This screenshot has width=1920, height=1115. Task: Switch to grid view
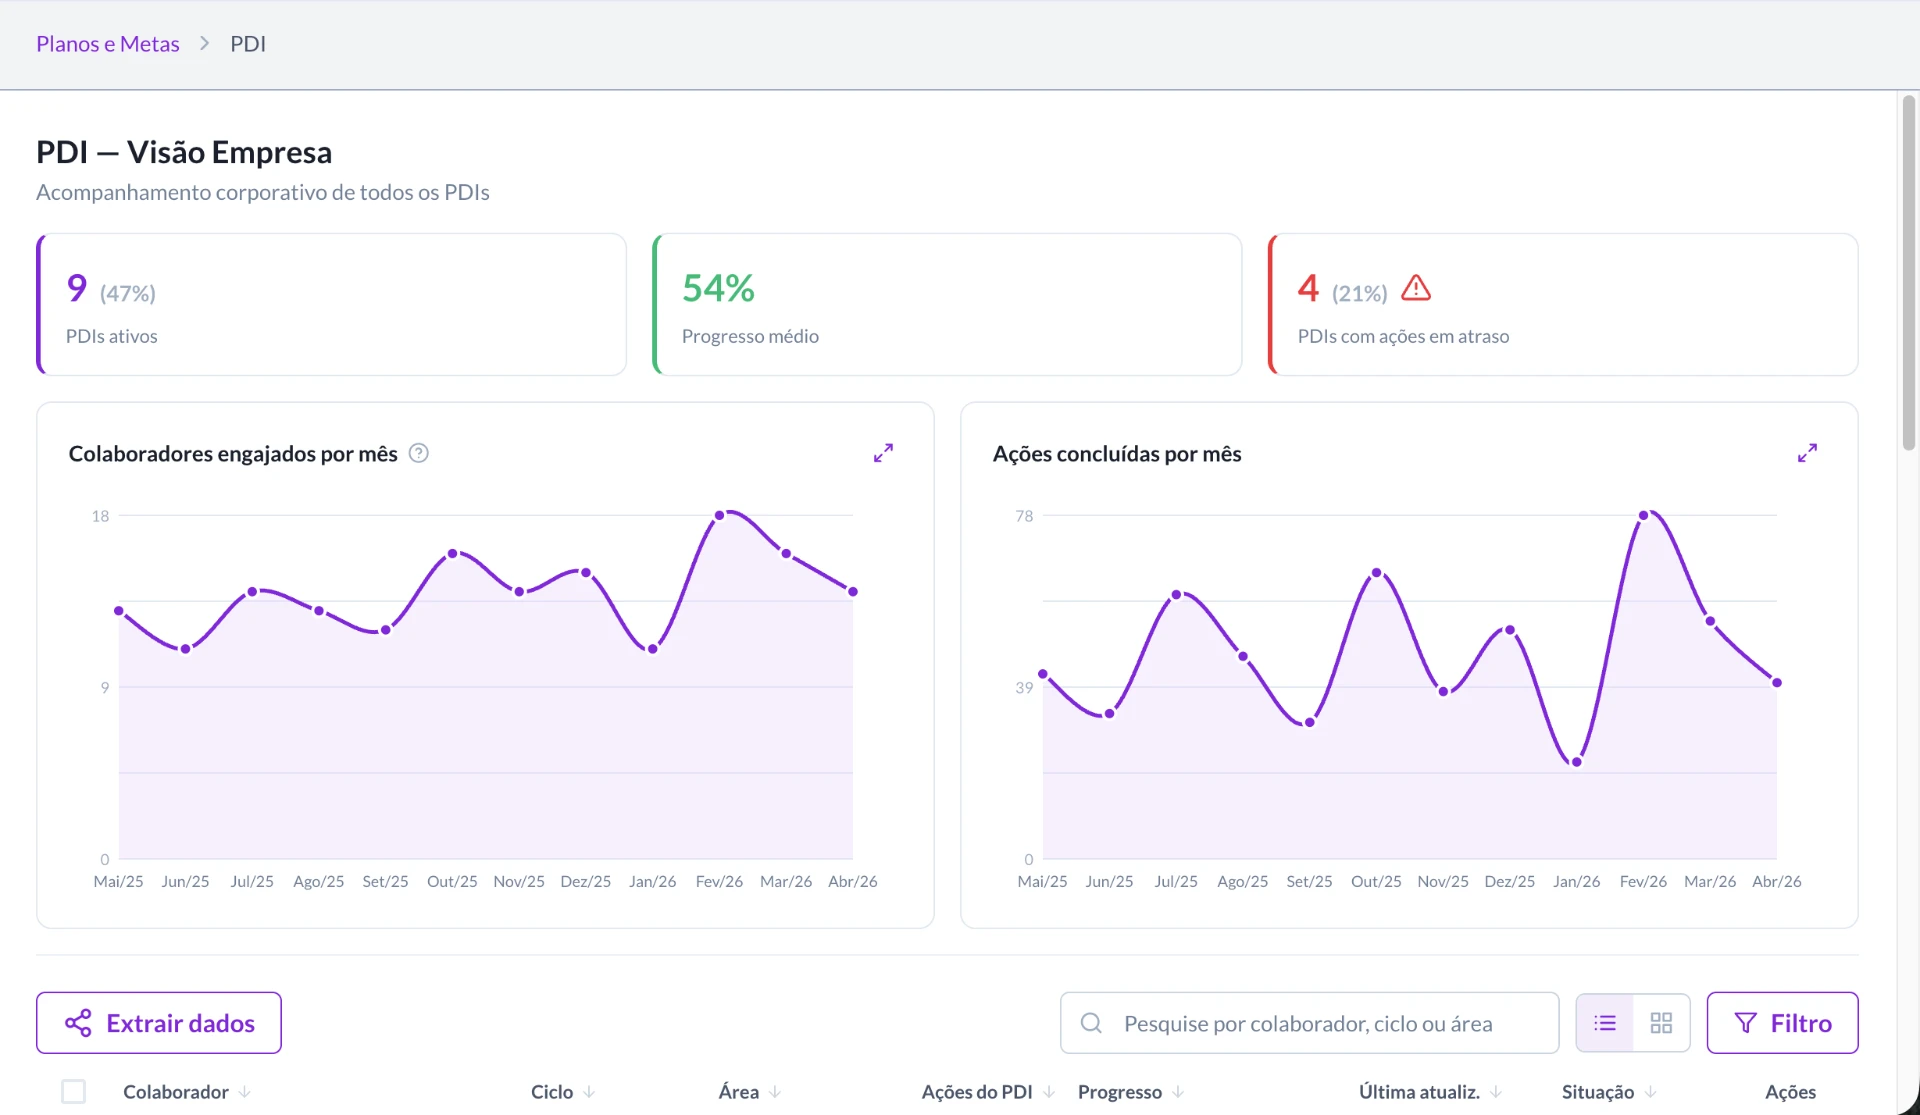(1661, 1023)
